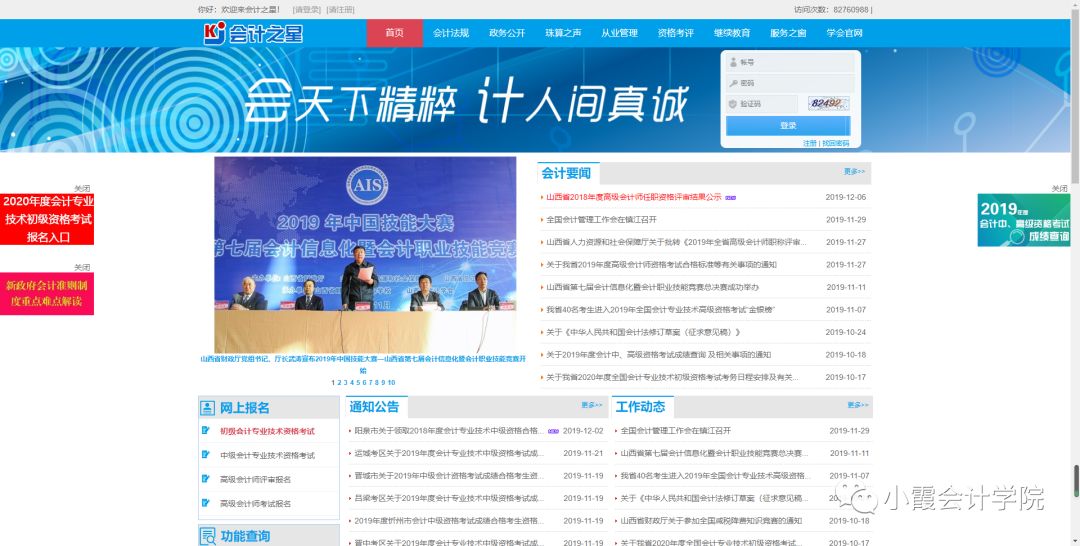Open 会计要闻 item 全国会计管理工作会在镇江召开

(601, 220)
